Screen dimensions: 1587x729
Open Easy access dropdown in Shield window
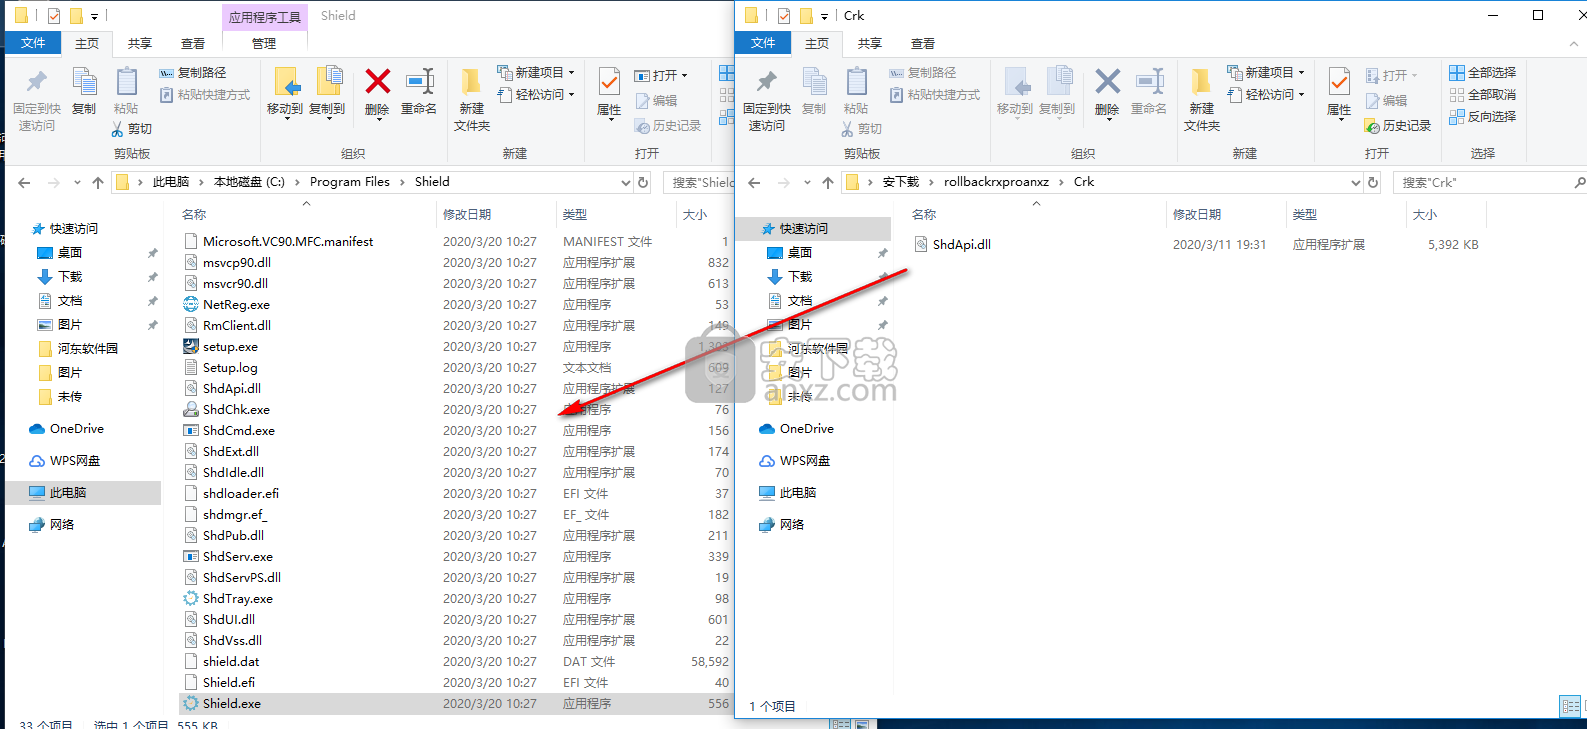pos(537,95)
